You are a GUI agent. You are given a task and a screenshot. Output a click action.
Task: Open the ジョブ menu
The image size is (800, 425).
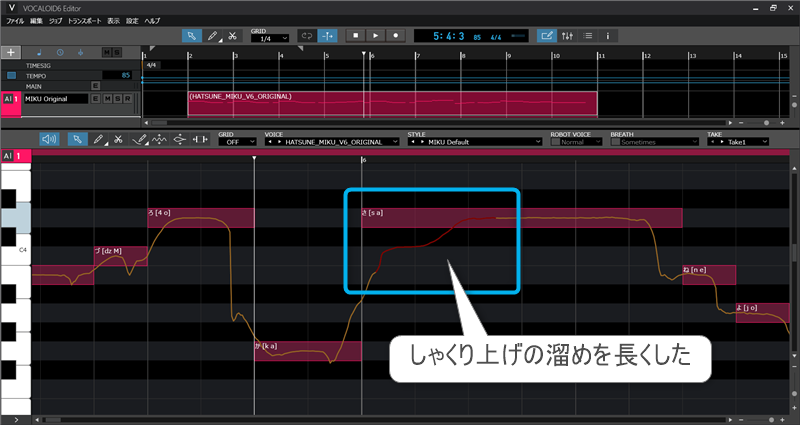[55, 21]
